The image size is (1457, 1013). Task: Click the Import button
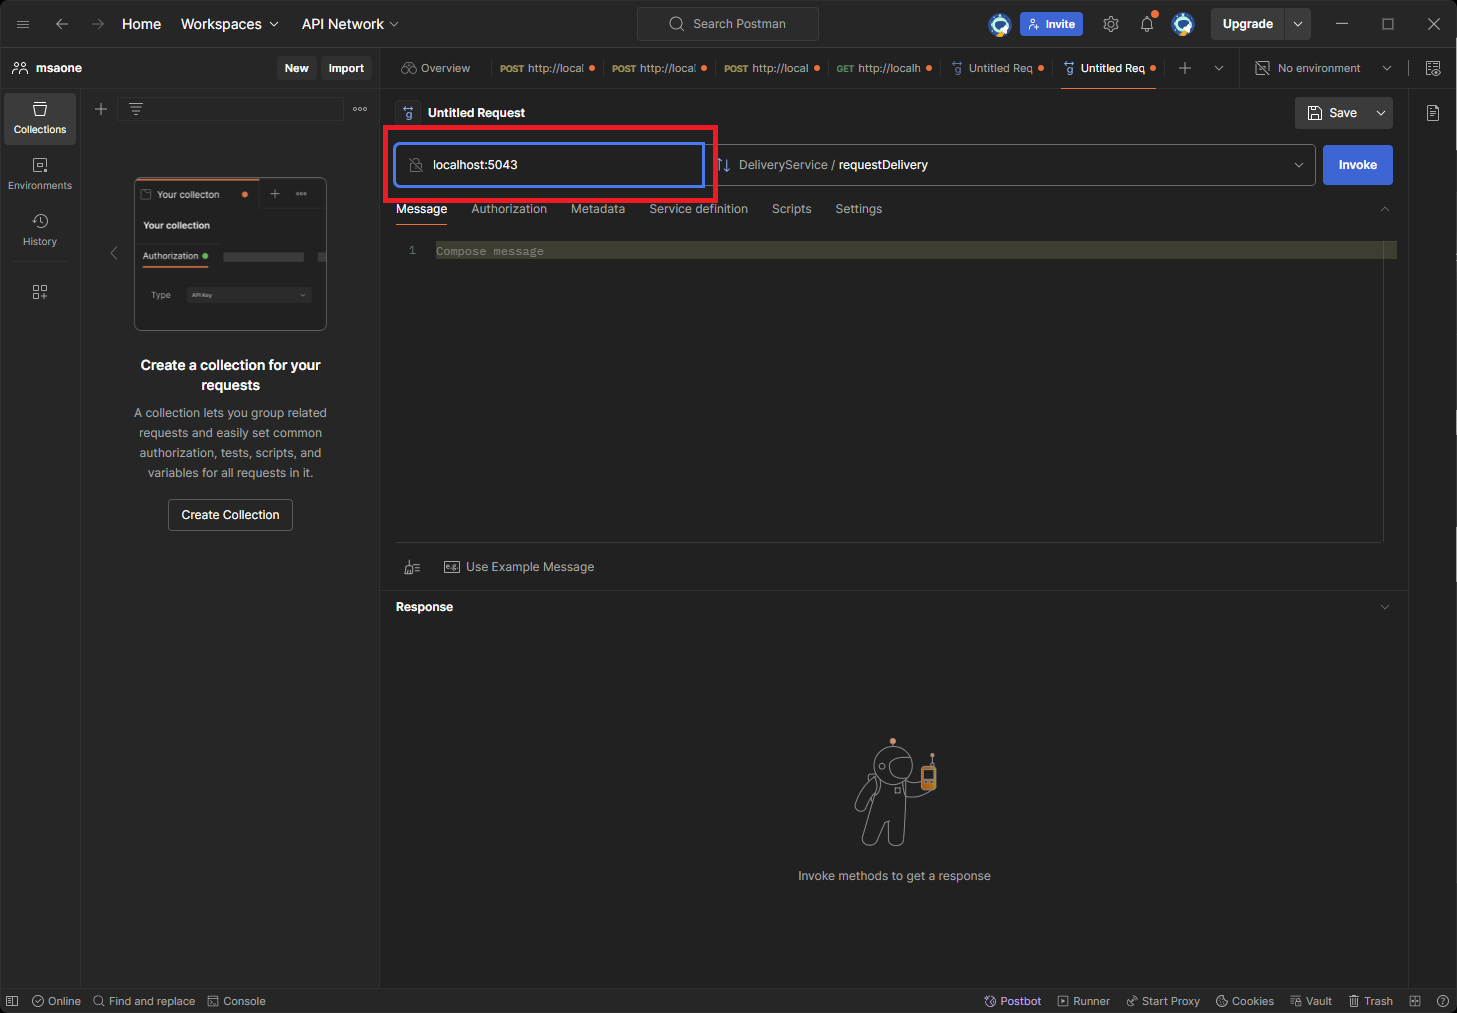tap(346, 68)
